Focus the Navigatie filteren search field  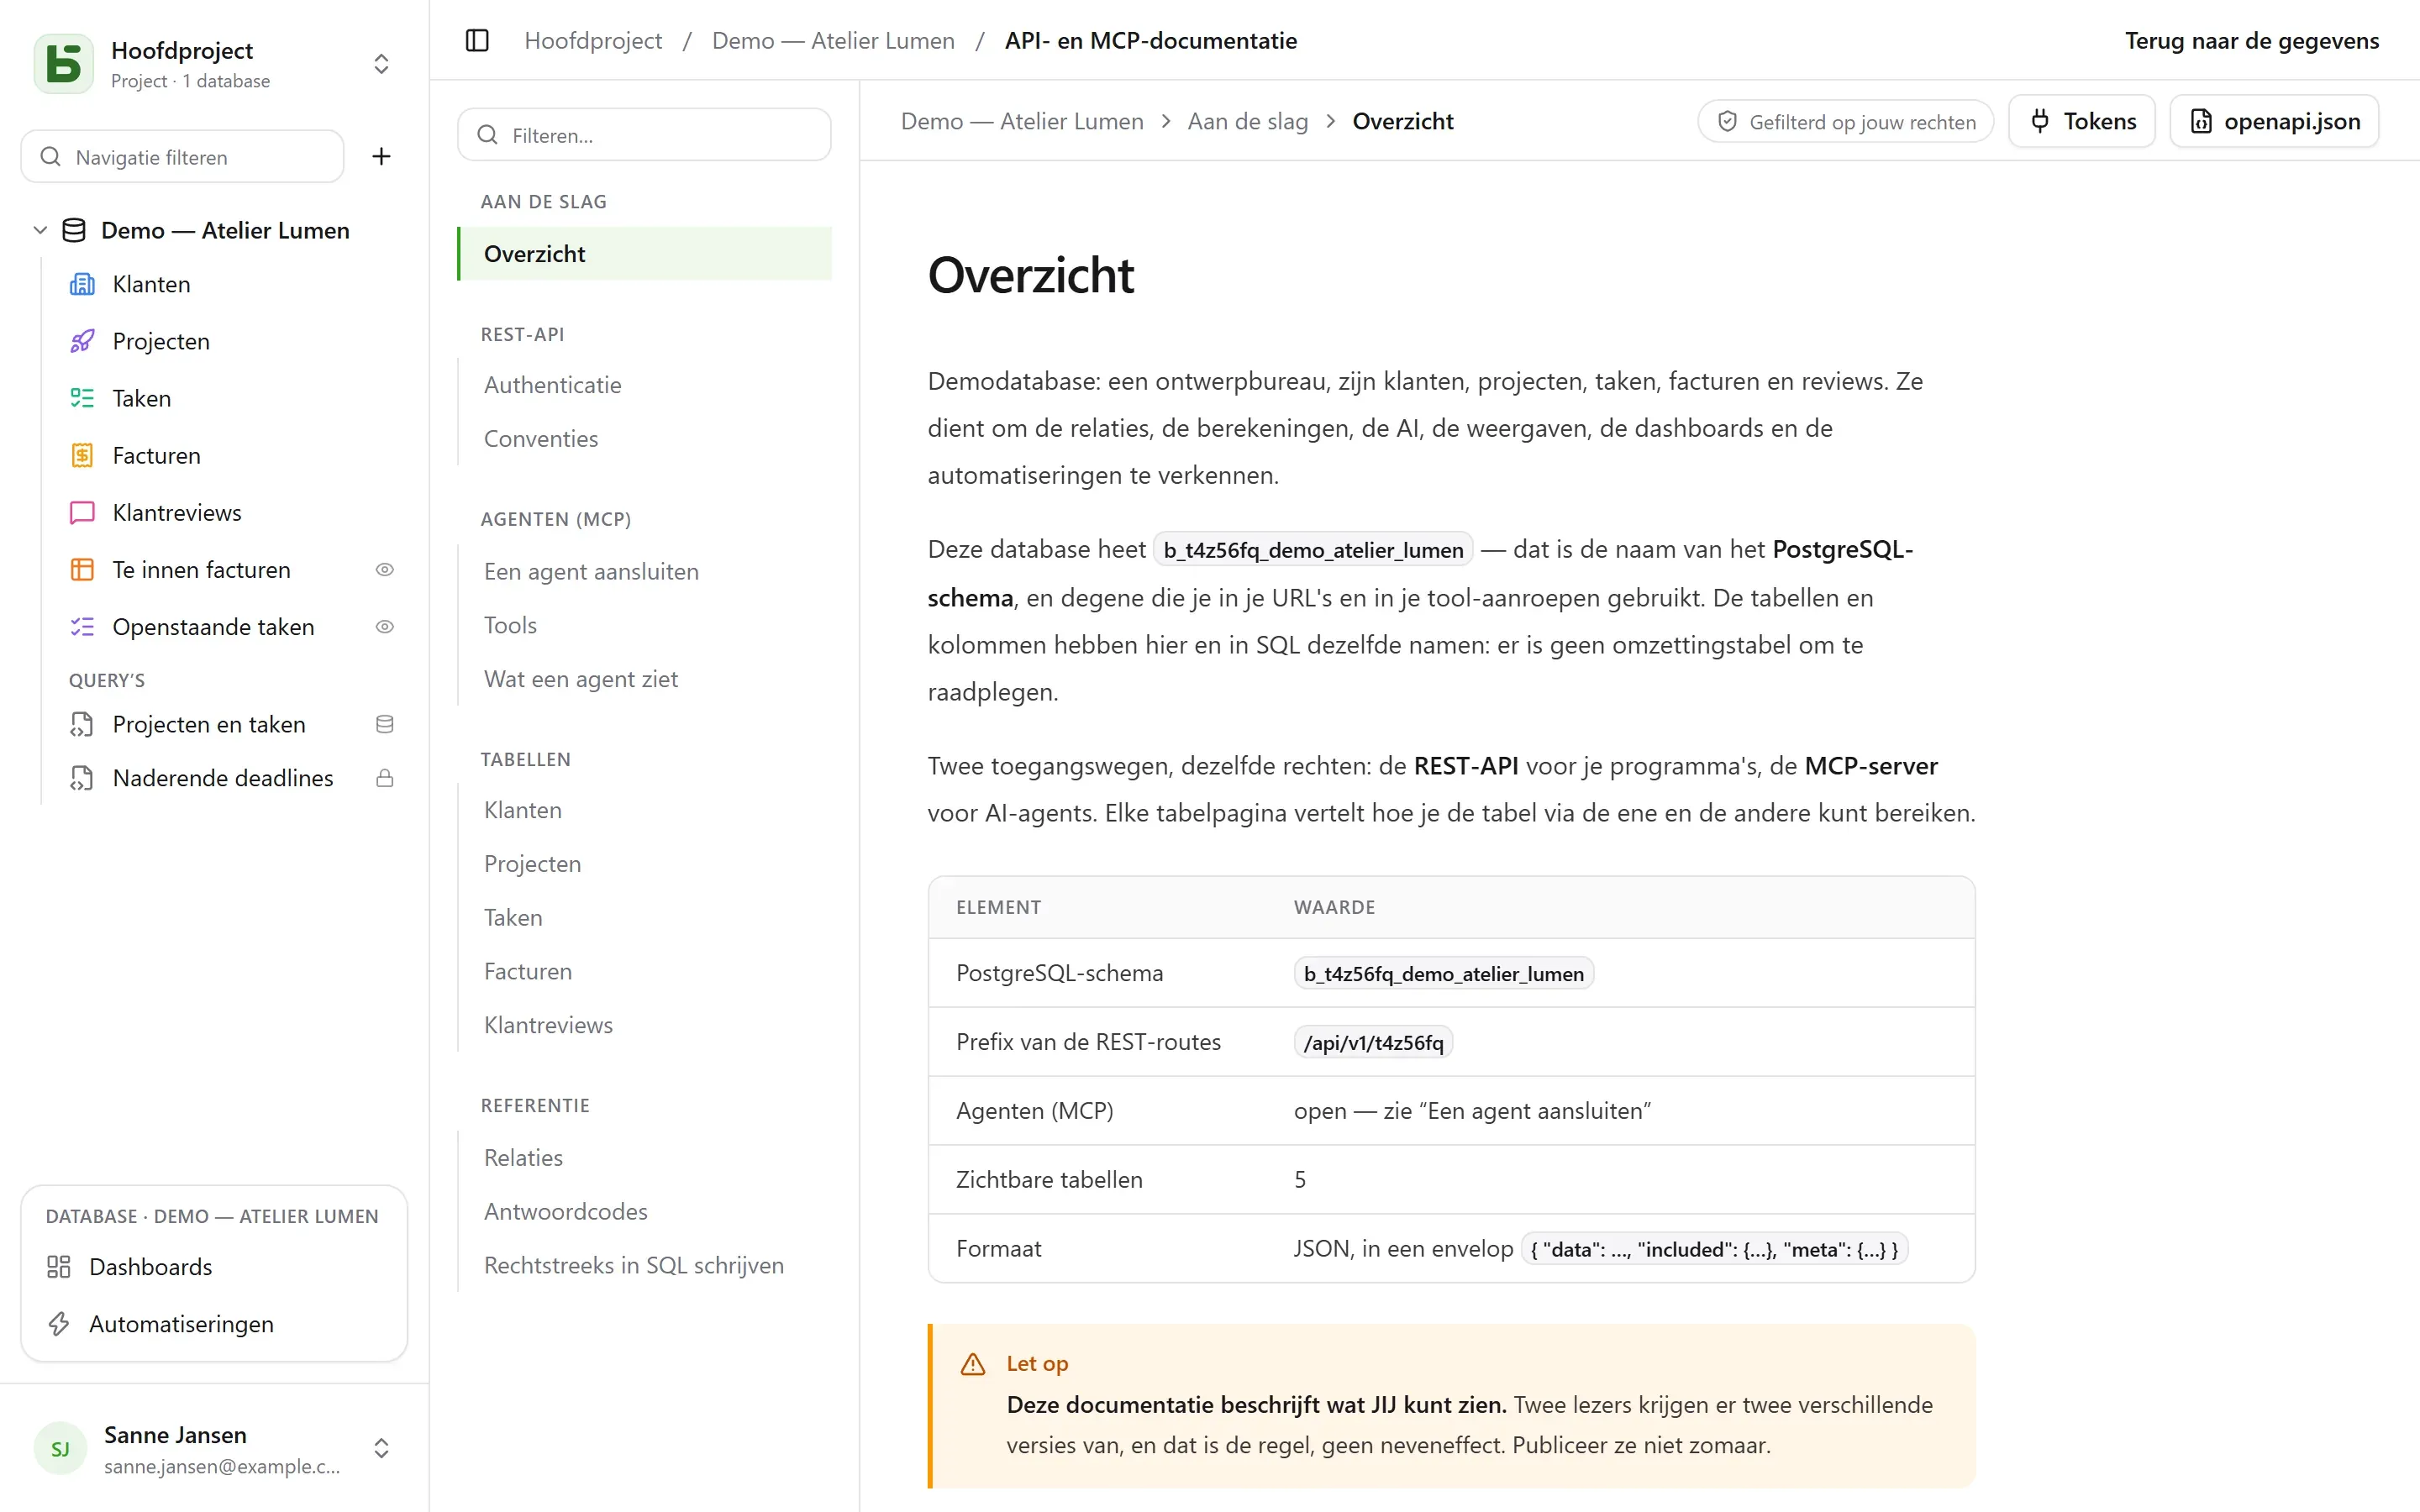tap(182, 157)
